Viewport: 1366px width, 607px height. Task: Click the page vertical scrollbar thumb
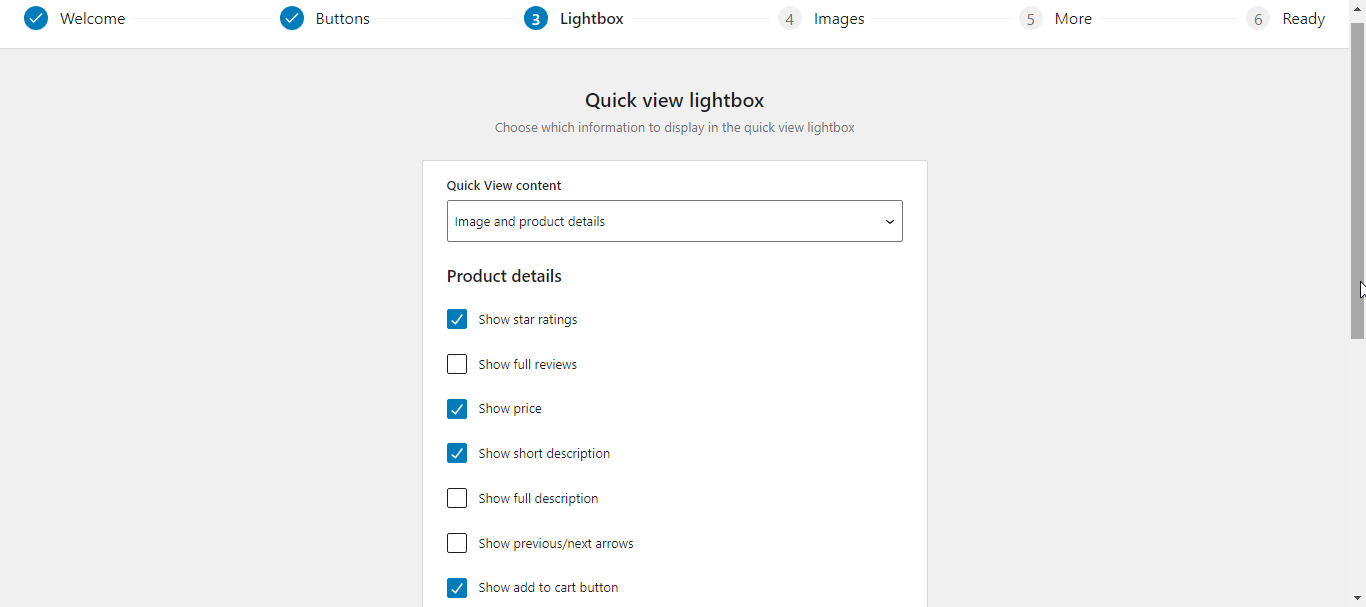[1358, 180]
